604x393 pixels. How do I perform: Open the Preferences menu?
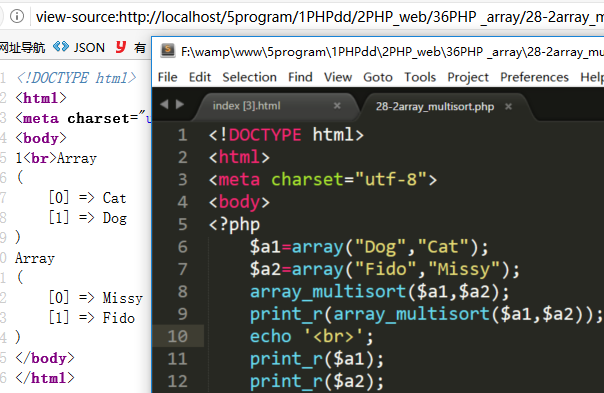534,77
